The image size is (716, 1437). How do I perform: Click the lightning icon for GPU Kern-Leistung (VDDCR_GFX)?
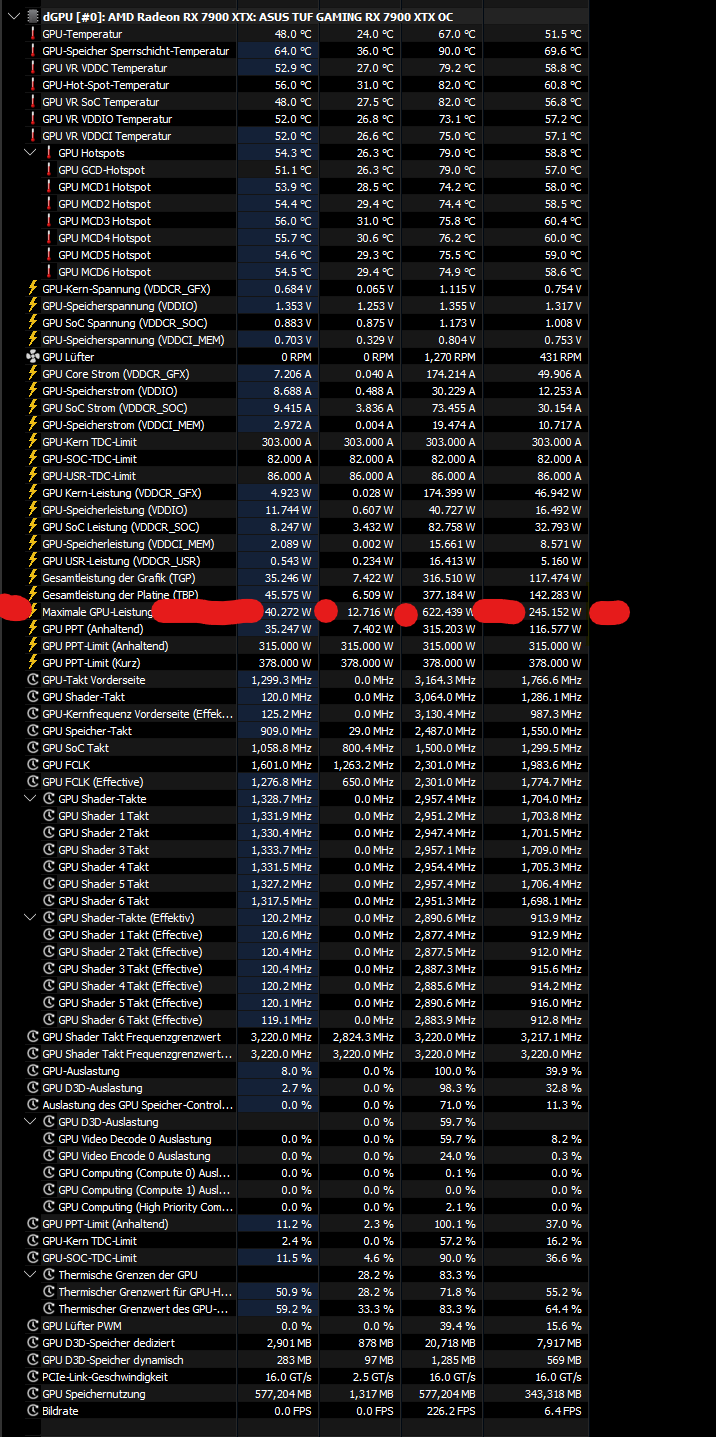click(x=33, y=493)
